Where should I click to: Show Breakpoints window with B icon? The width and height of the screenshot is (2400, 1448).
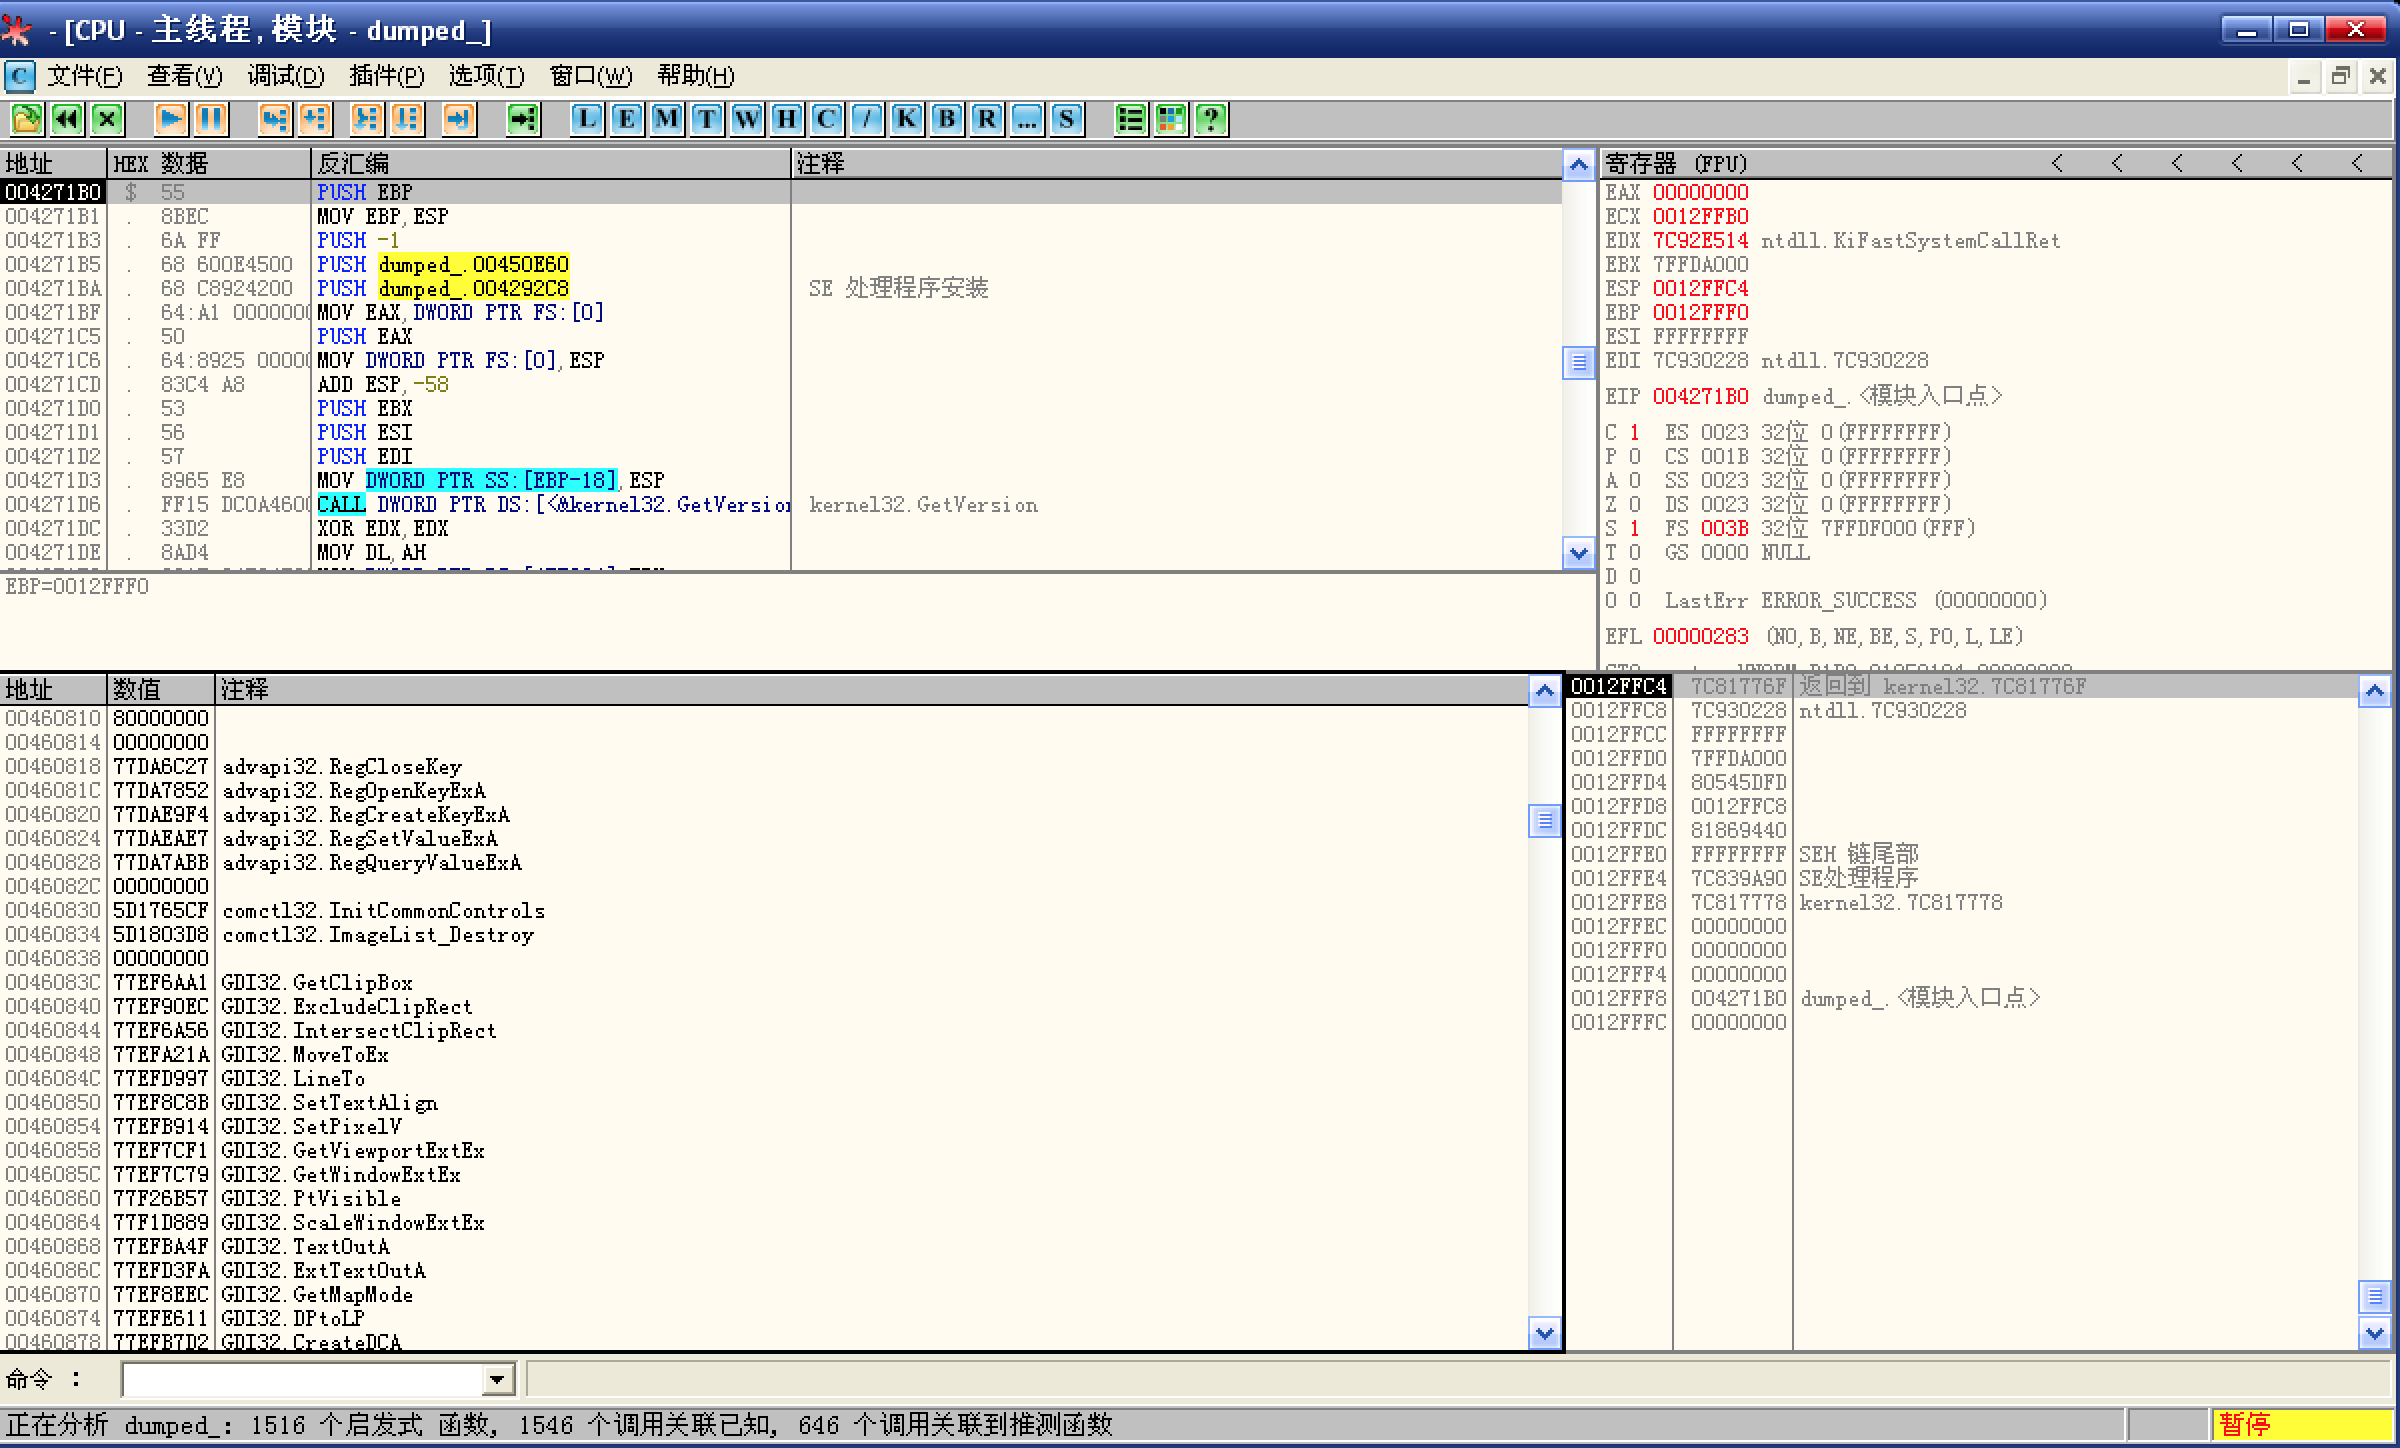[x=947, y=120]
